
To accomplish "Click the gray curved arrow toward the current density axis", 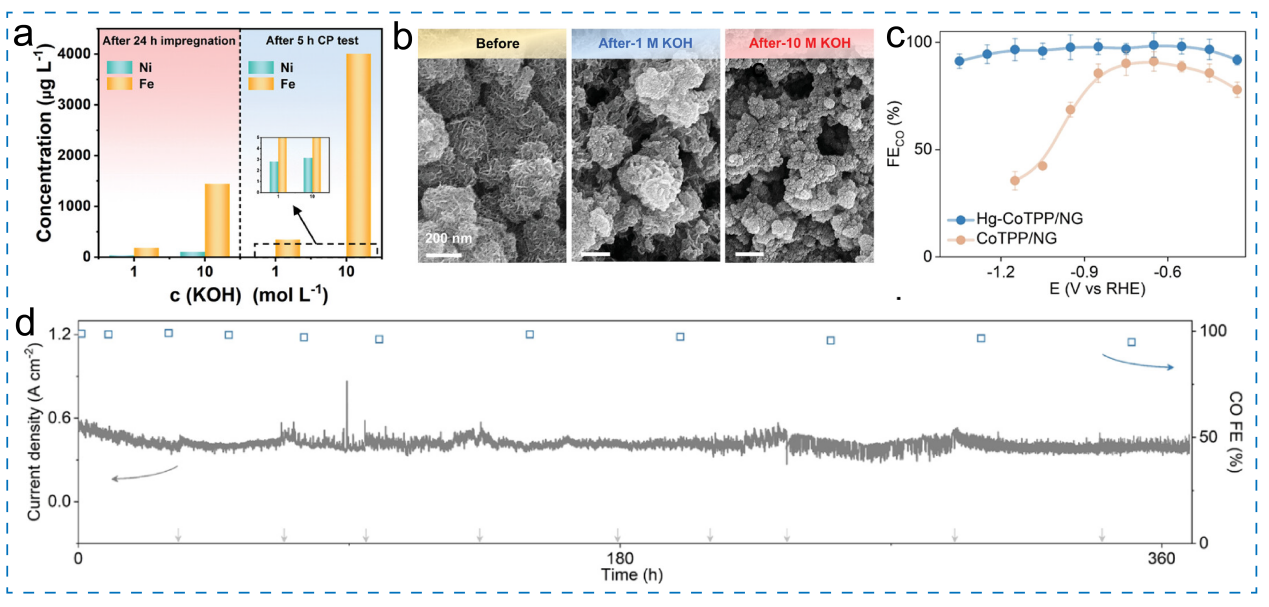I will [144, 474].
